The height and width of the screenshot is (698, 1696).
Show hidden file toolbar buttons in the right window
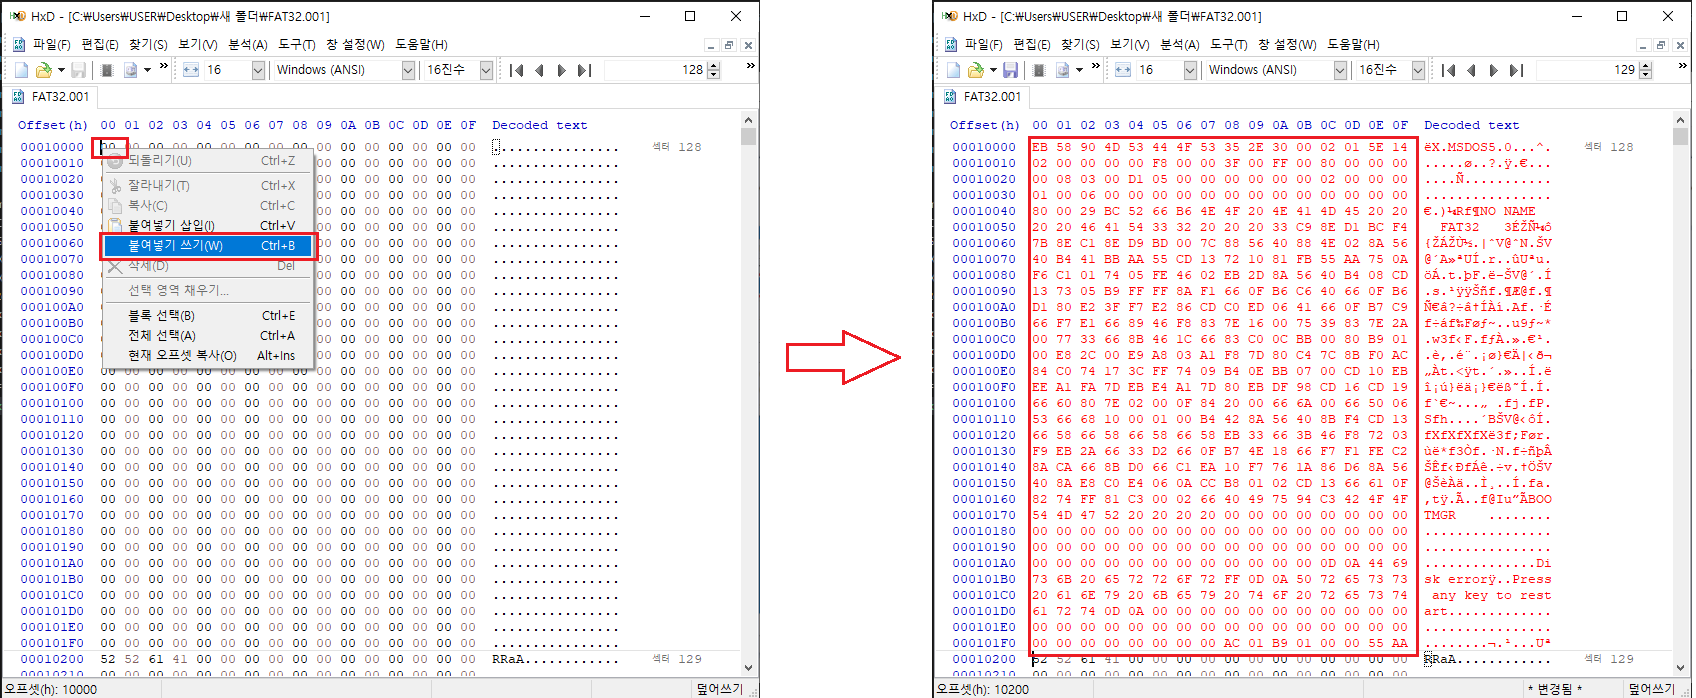coord(1095,67)
